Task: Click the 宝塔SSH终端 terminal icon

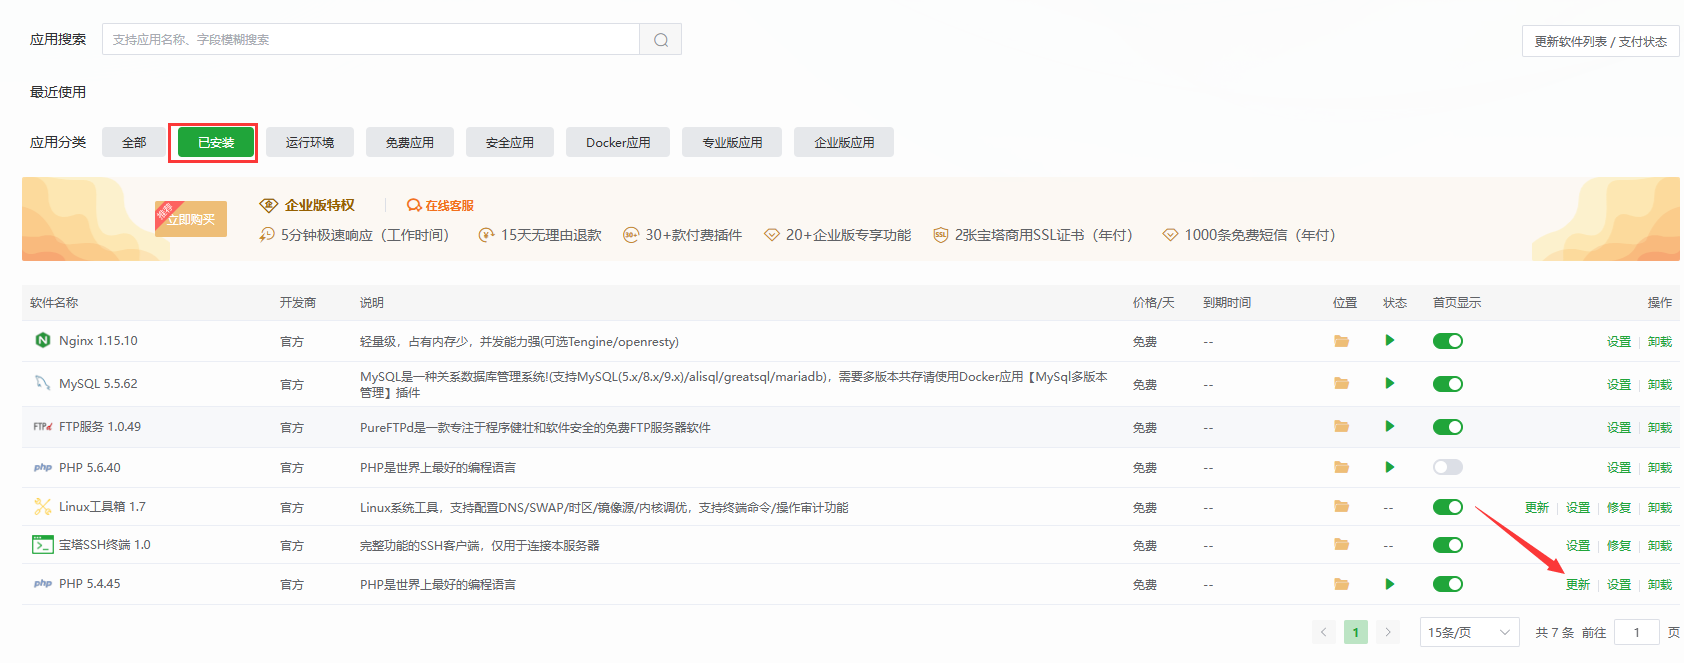Action: pyautogui.click(x=43, y=545)
